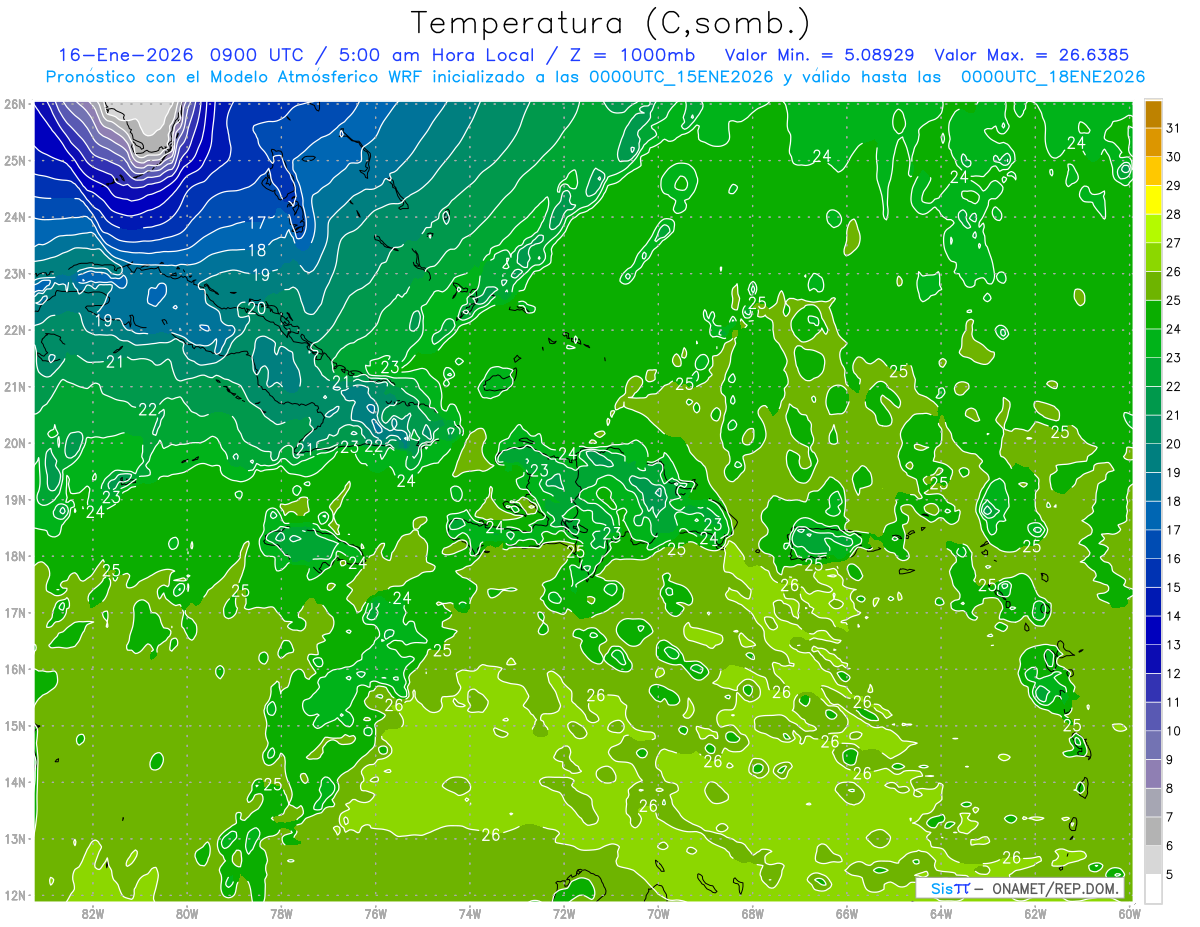Click the '76W' longitude axis label
This screenshot has height=927, width=1200.
coord(375,913)
